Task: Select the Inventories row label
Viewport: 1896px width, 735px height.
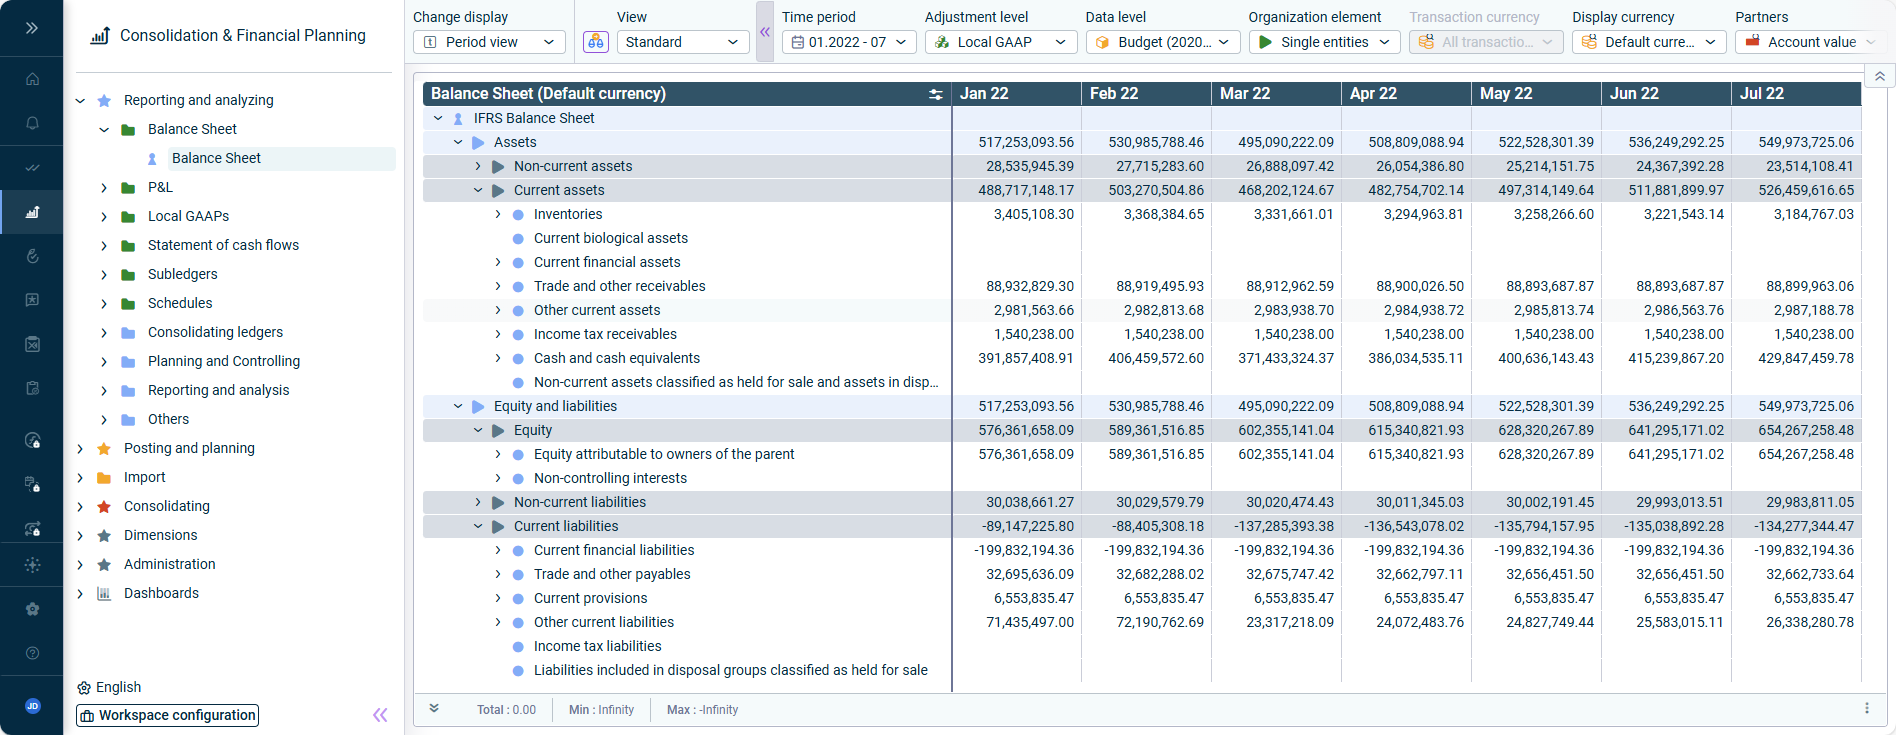Action: click(x=568, y=214)
